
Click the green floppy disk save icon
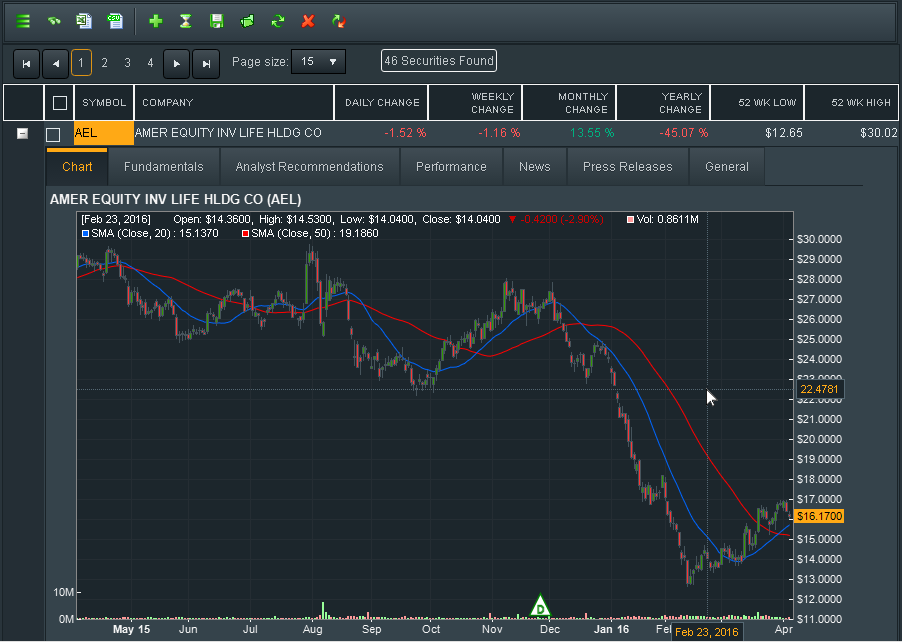tap(216, 20)
